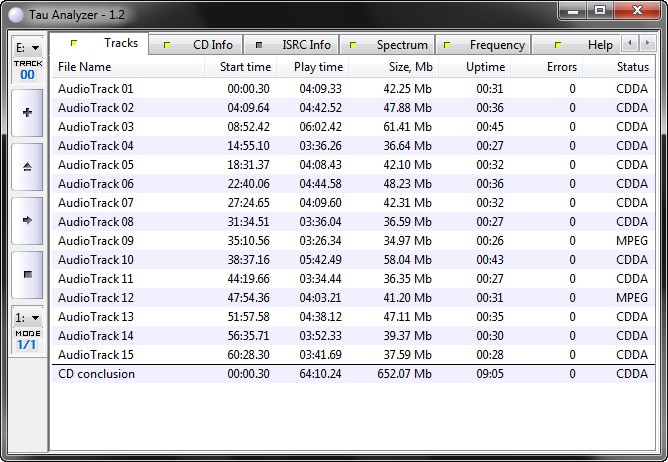Sort by Uptime column header

[475, 67]
